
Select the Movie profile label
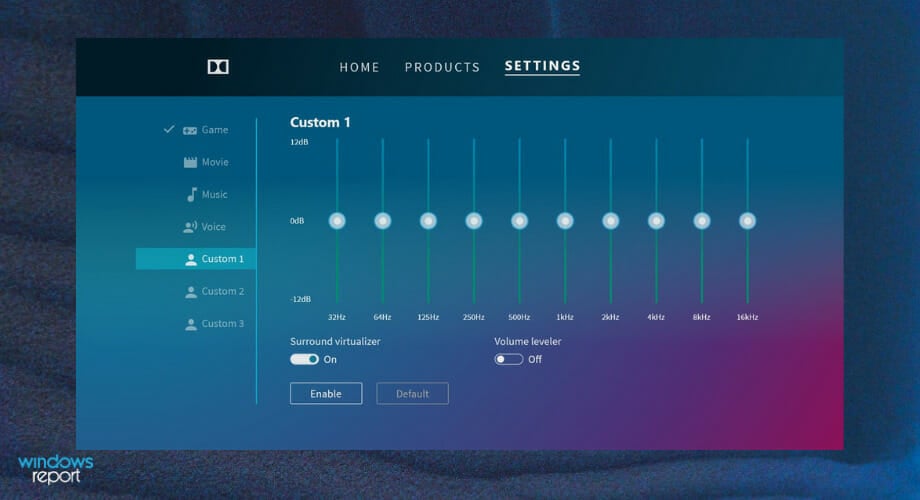(215, 162)
